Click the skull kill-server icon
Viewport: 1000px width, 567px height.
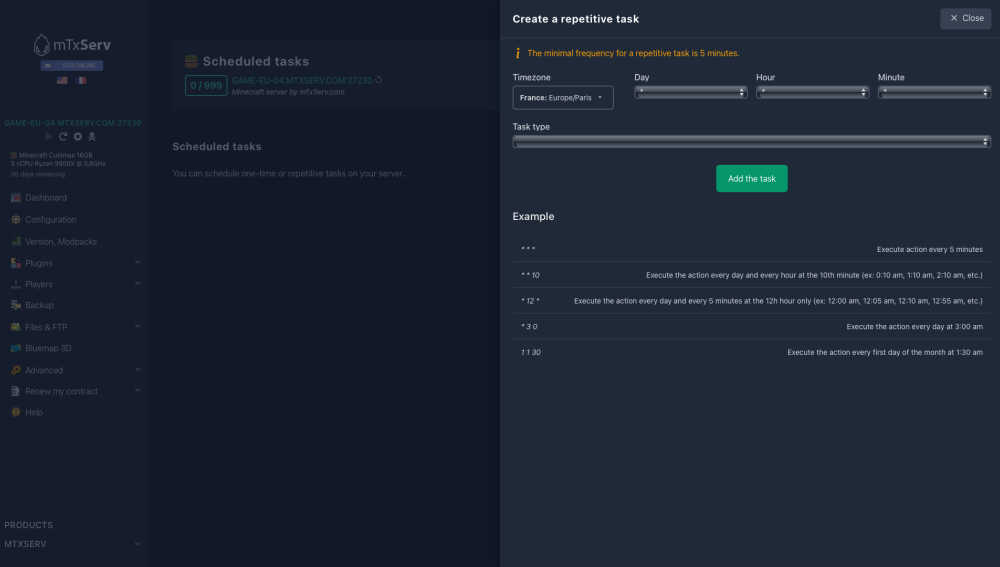(92, 136)
